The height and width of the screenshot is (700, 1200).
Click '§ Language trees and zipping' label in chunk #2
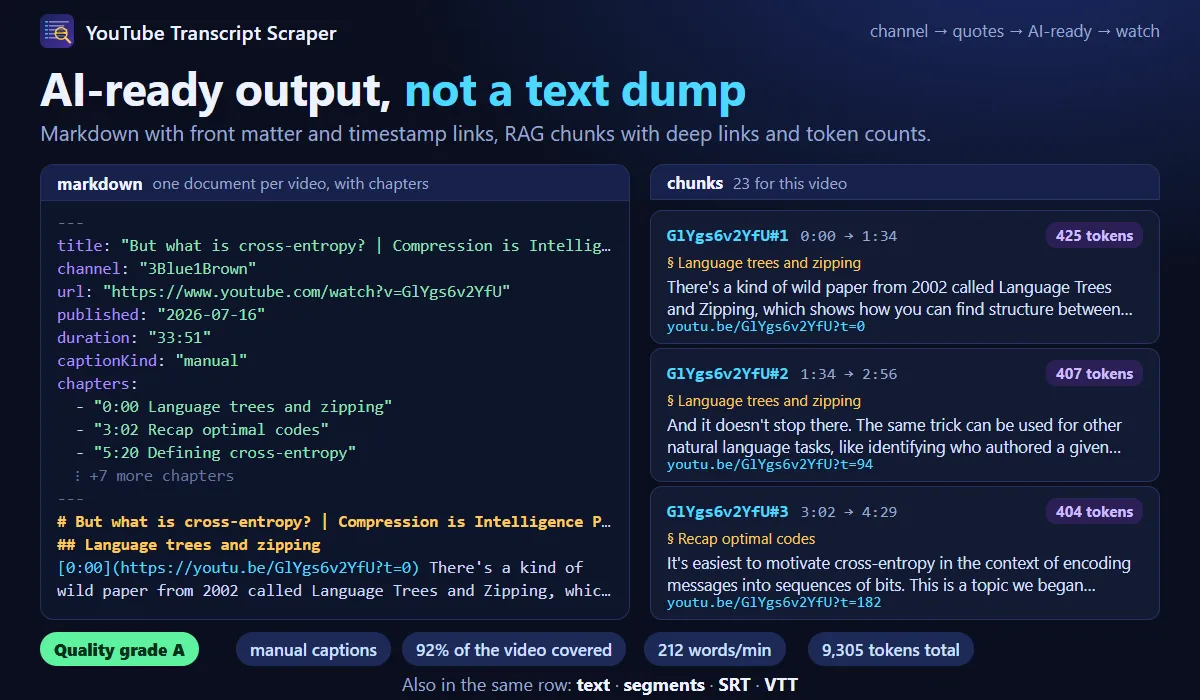[764, 401]
